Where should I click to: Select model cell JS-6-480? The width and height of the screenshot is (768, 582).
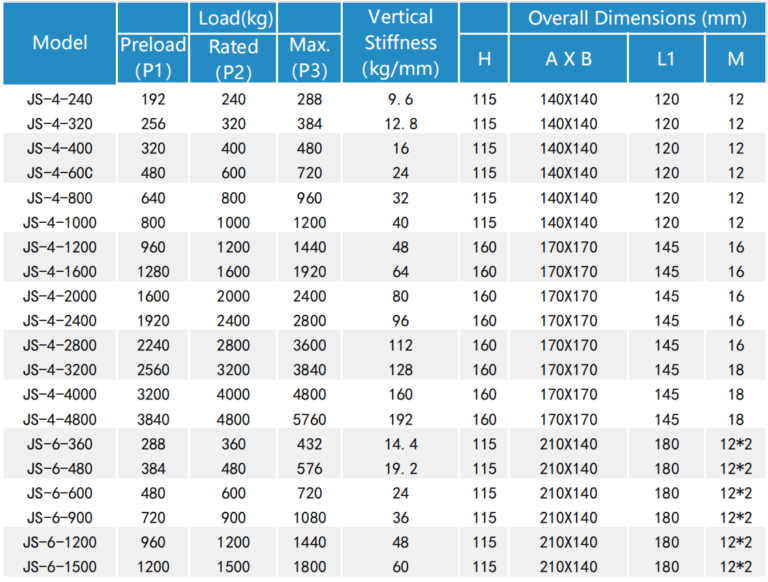[x=60, y=469]
